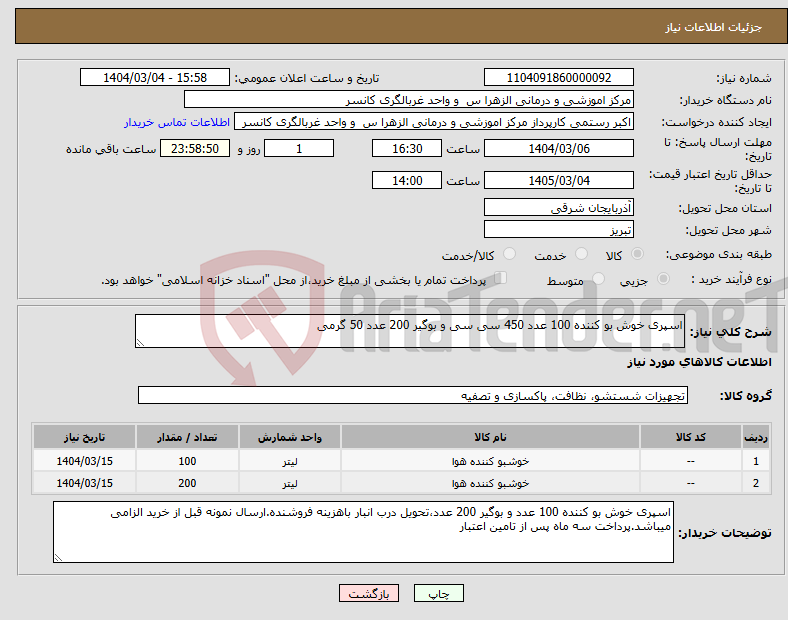Click the city field تبریز

coord(559,230)
